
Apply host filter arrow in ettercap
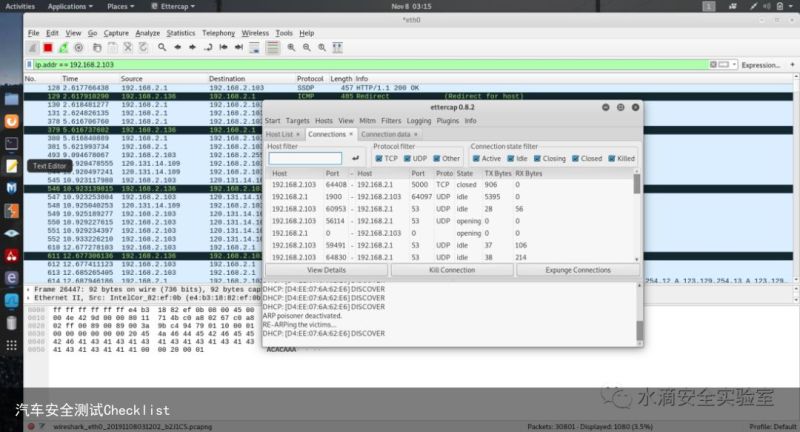pos(356,158)
